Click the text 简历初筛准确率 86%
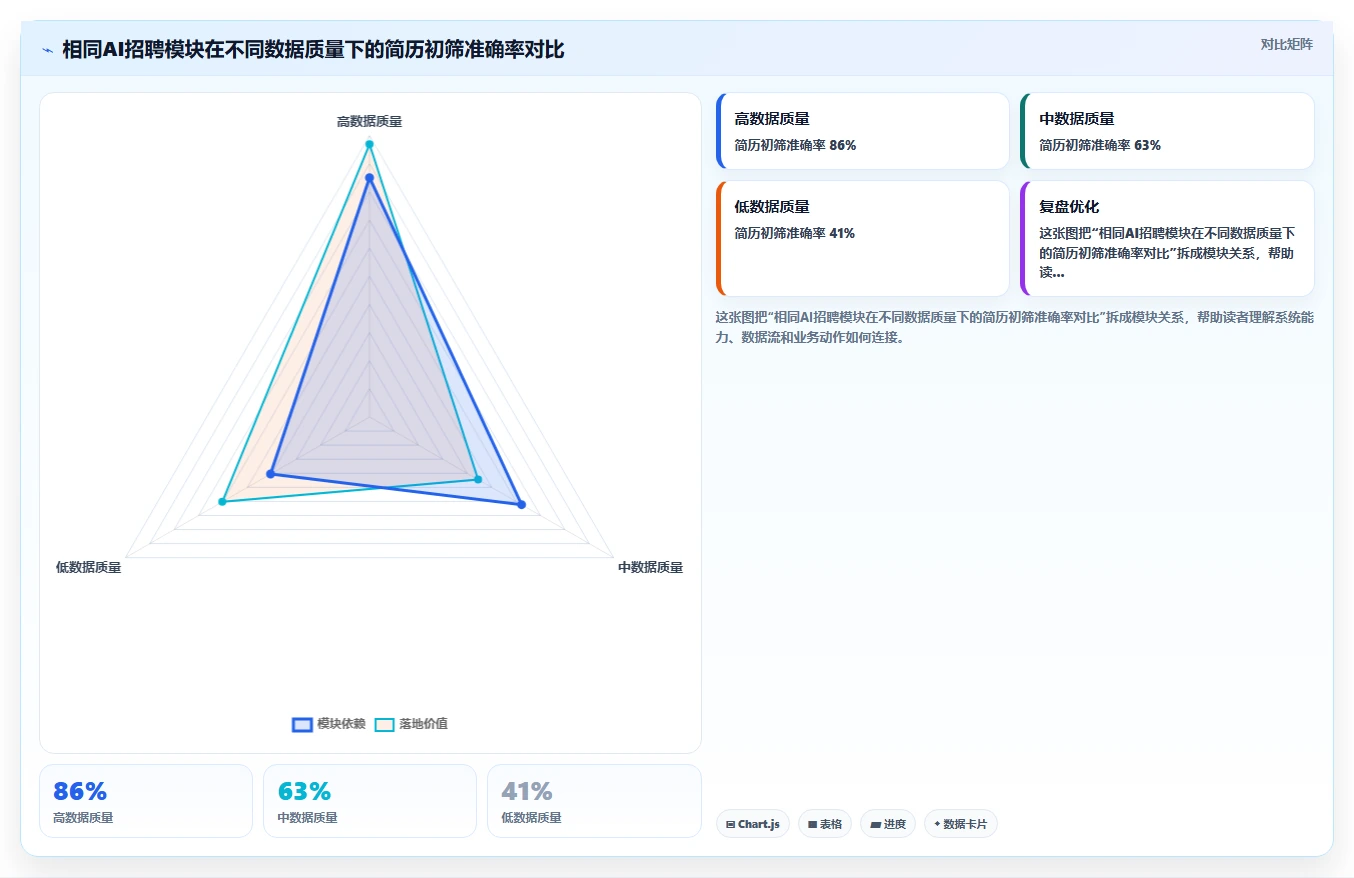The height and width of the screenshot is (878, 1354). tap(795, 145)
